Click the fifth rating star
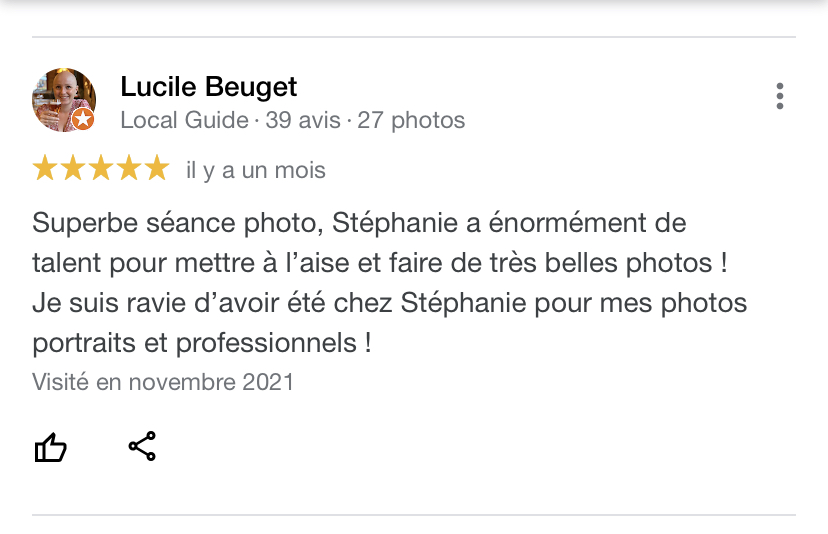The image size is (828, 534). (x=157, y=168)
